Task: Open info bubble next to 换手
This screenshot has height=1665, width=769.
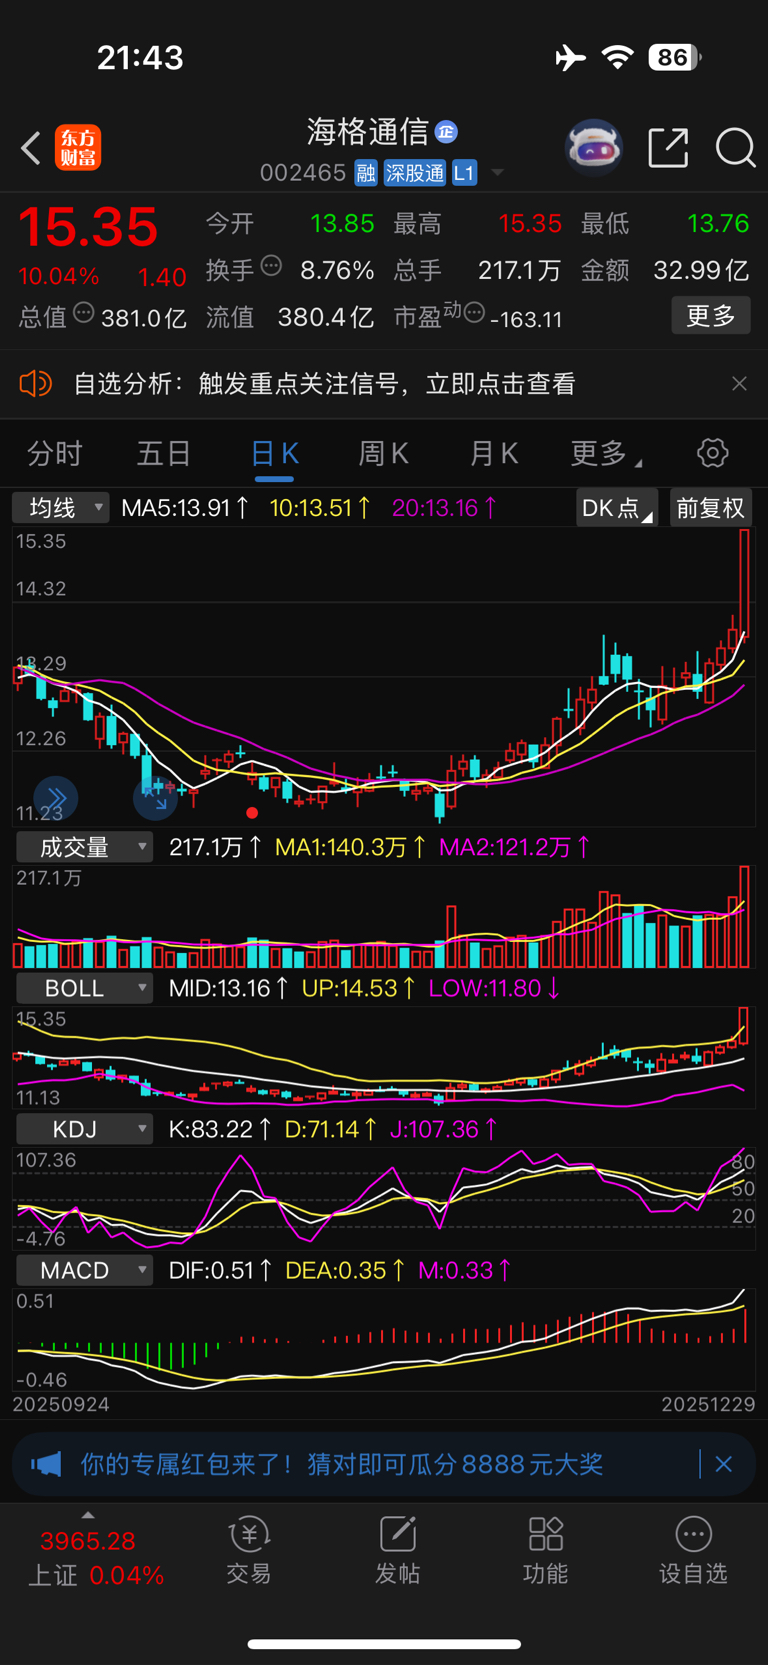Action: (x=271, y=266)
